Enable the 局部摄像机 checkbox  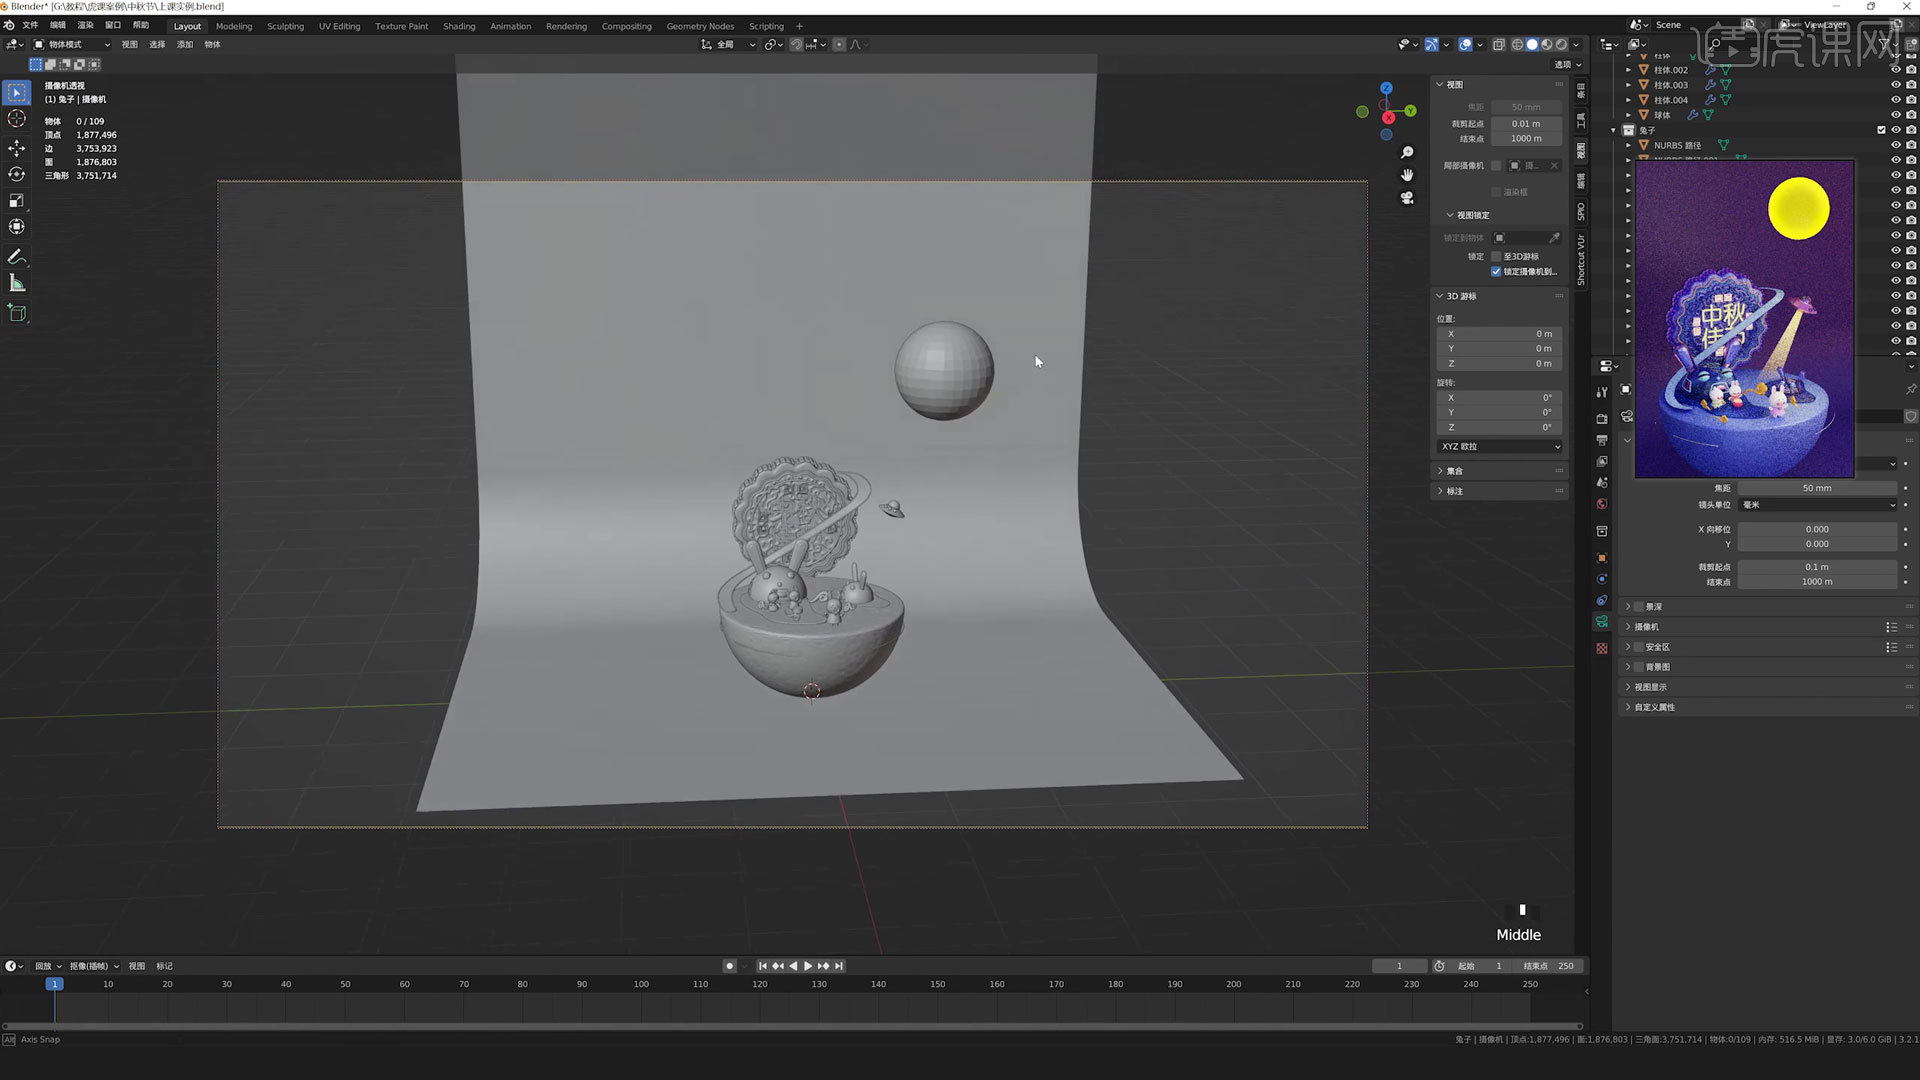(1496, 166)
